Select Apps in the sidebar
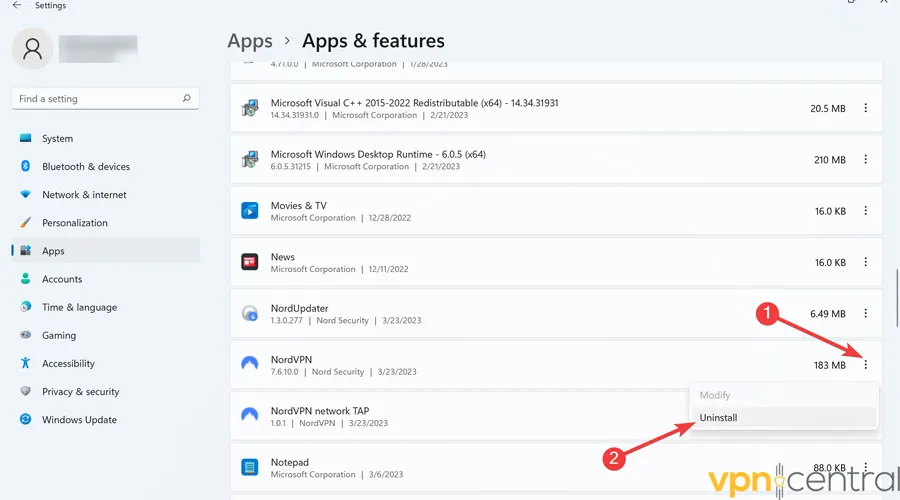 [x=106, y=251]
